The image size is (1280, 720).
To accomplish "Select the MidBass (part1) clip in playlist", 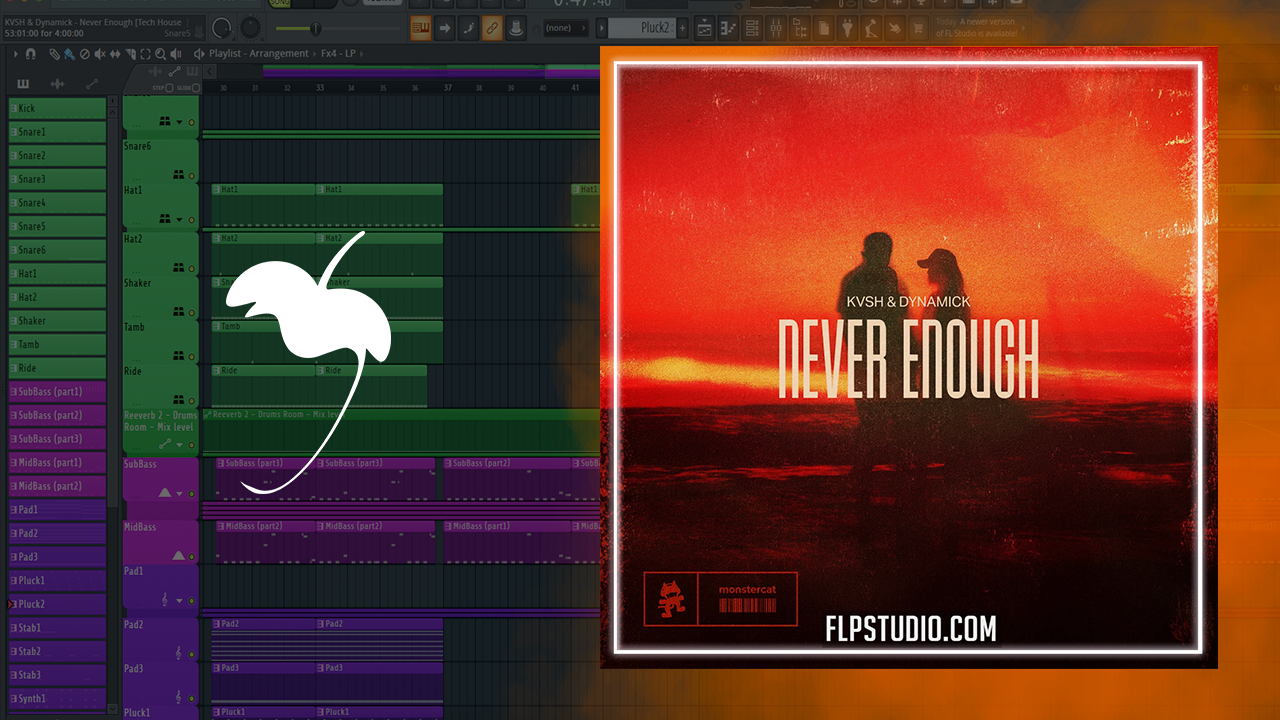I will [506, 542].
